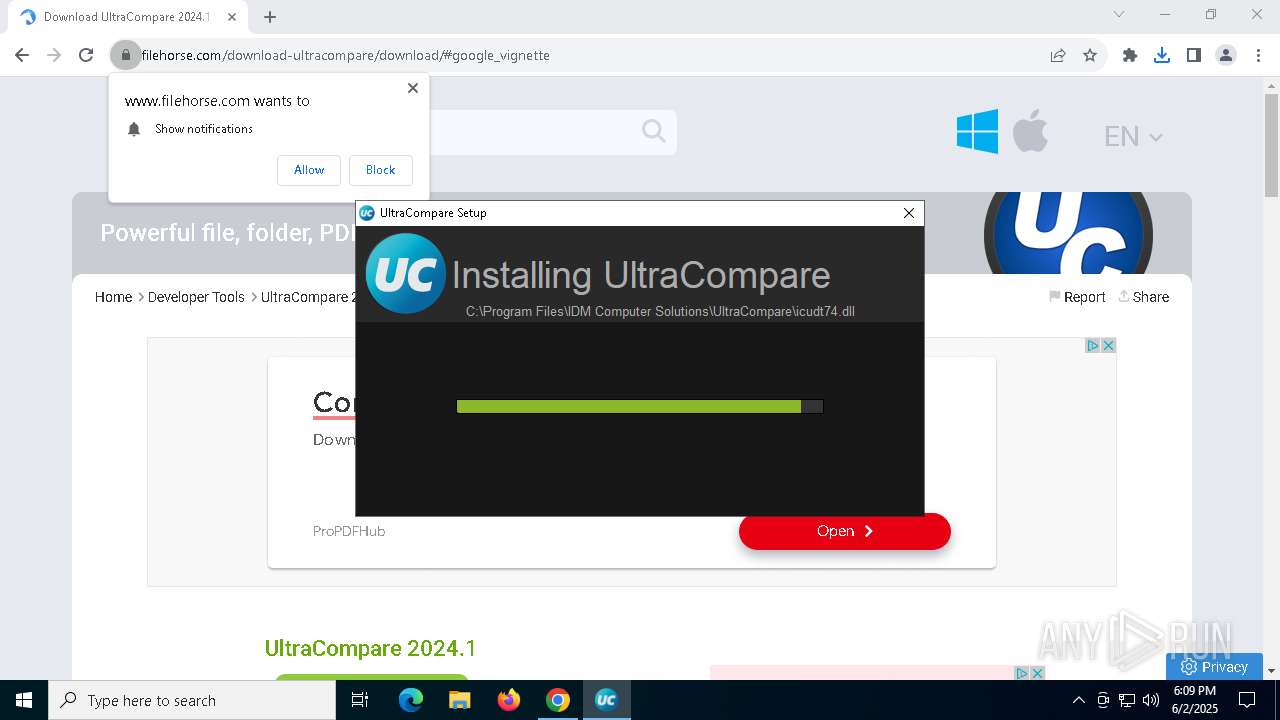Switch to Chrome in the taskbar
Image resolution: width=1280 pixels, height=720 pixels.
tap(558, 700)
